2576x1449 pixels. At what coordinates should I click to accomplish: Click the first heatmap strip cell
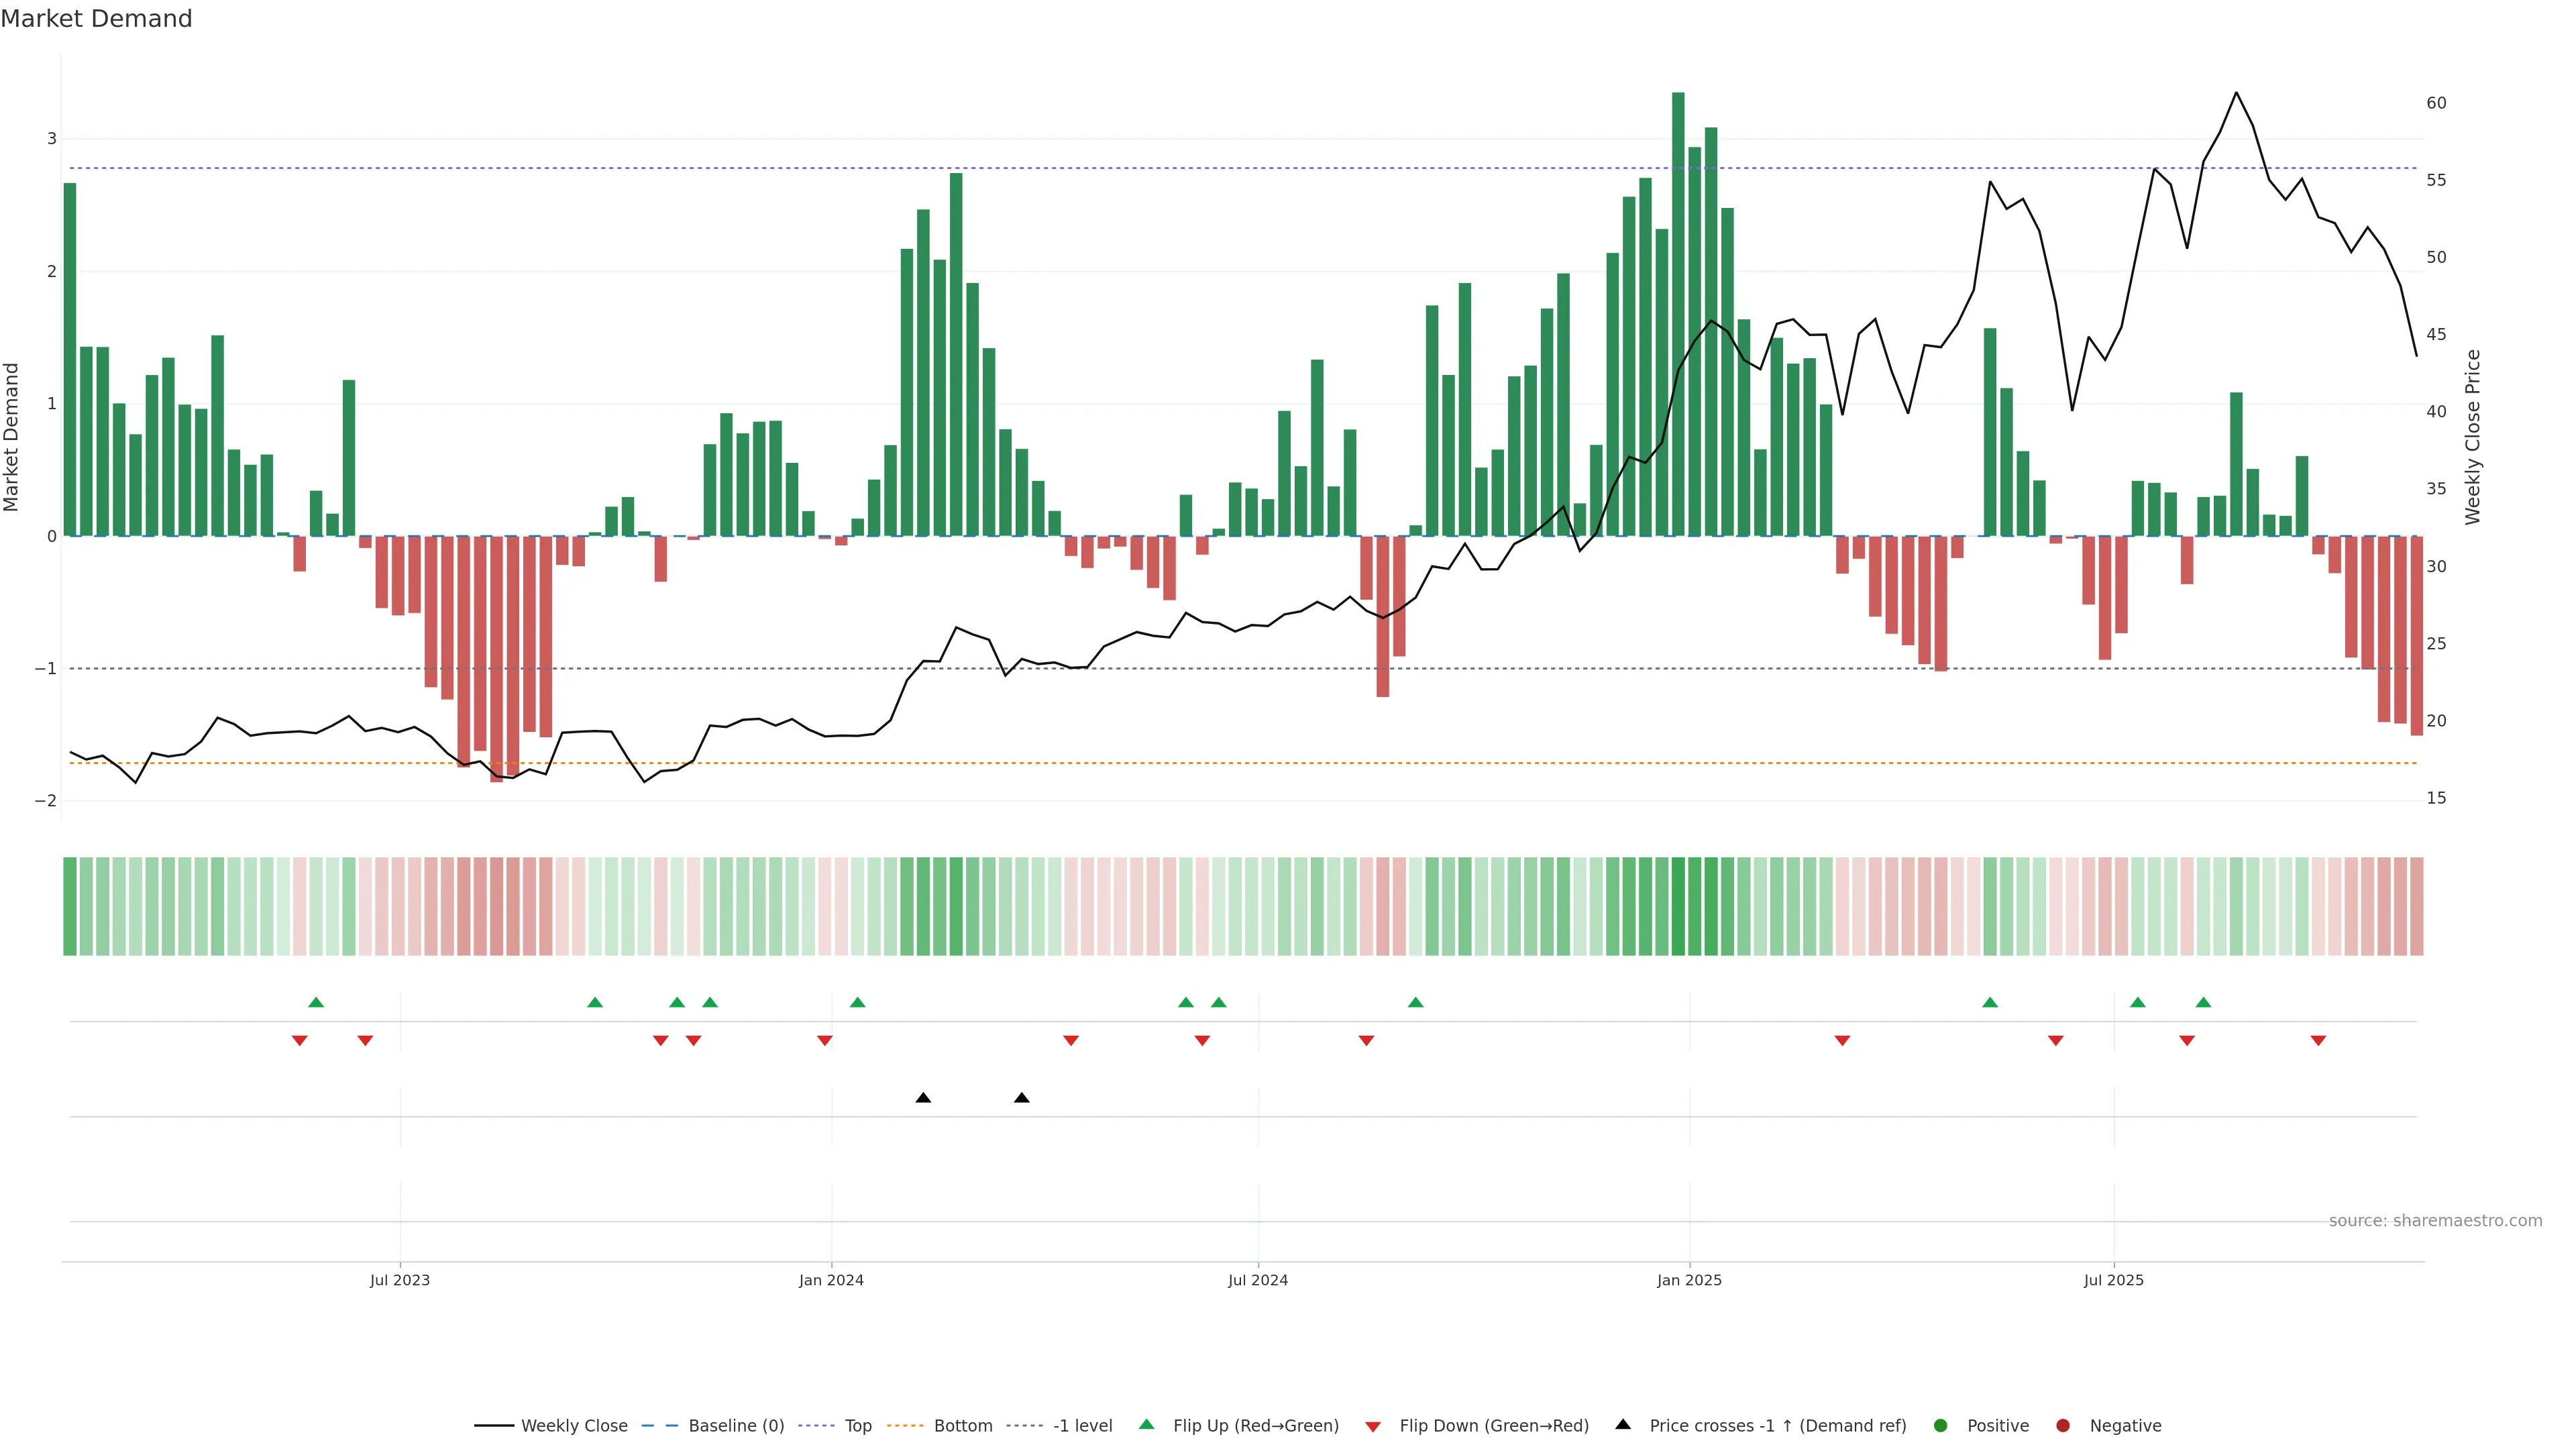click(x=70, y=906)
